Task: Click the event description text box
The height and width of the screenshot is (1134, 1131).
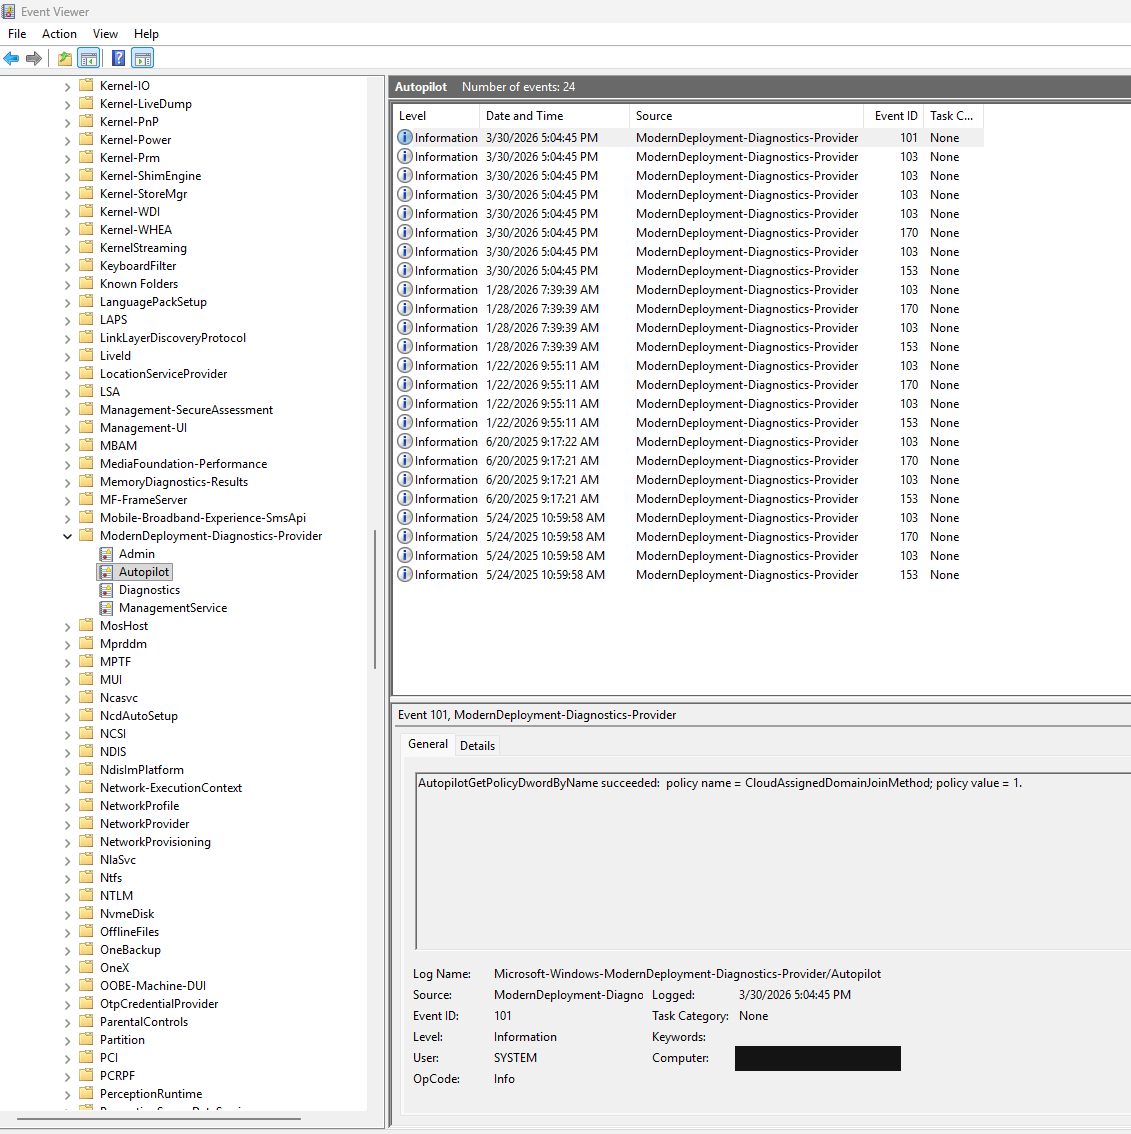Action: 773,861
